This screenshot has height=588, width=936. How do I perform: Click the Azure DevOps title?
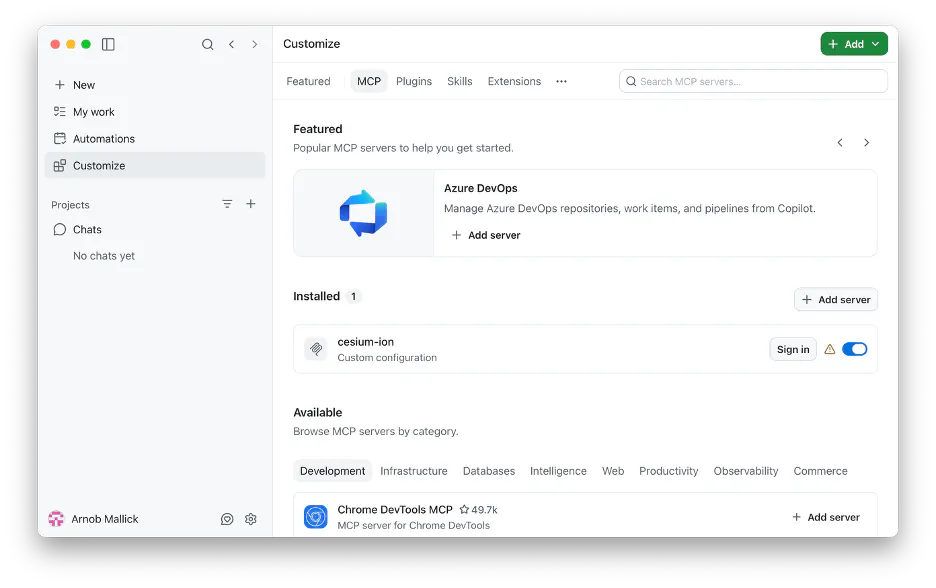coord(481,188)
